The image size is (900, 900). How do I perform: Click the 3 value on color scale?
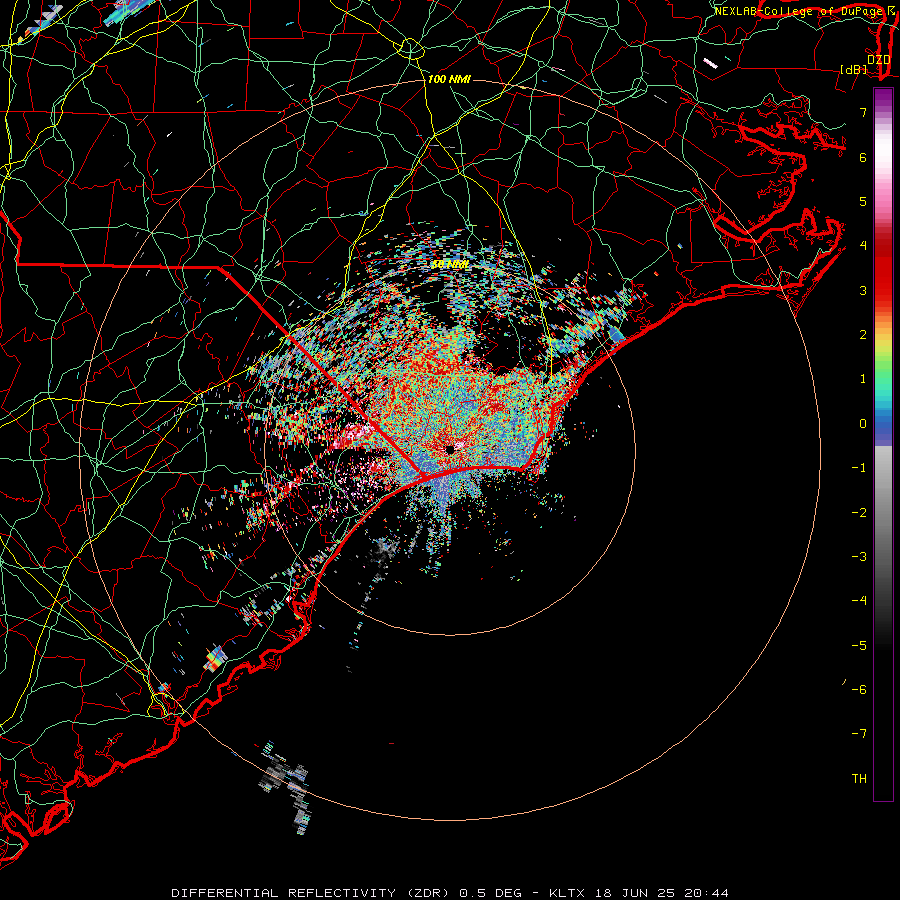(x=863, y=290)
